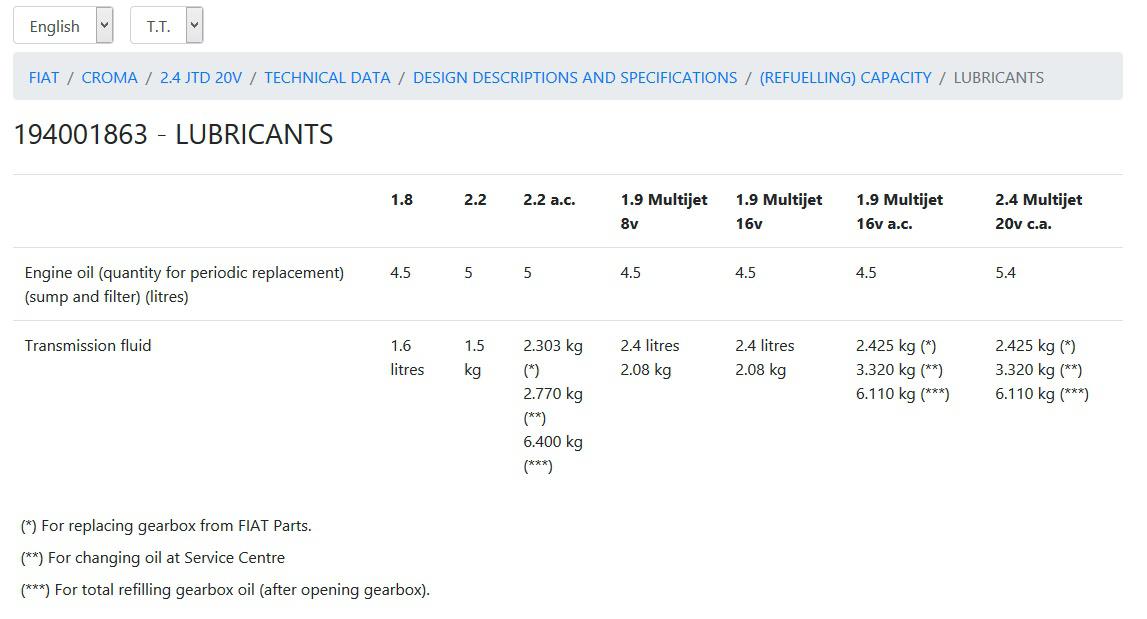Click the 1.6 litres transmission value
Image resolution: width=1147 pixels, height=619 pixels.
(x=407, y=358)
